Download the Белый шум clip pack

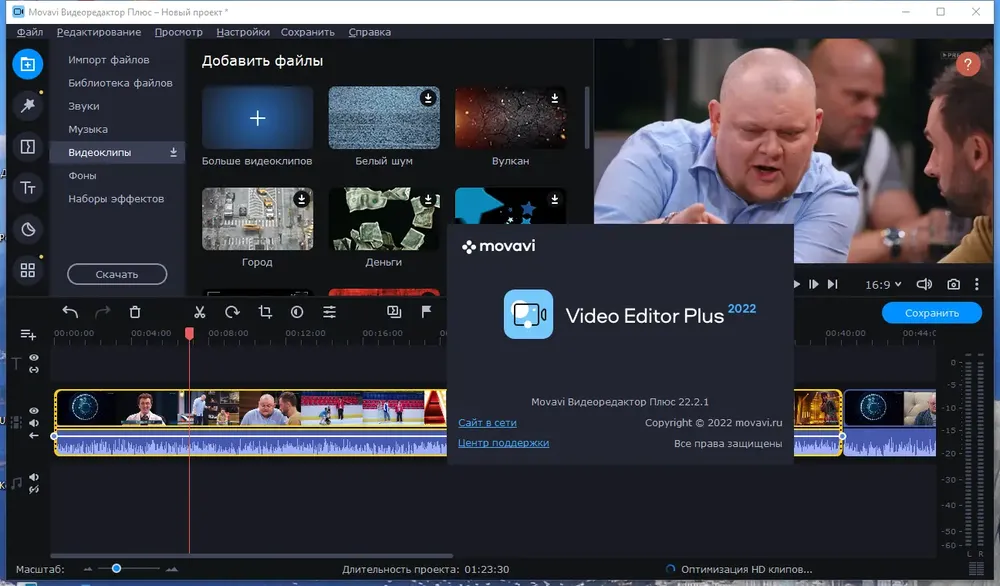(x=428, y=98)
